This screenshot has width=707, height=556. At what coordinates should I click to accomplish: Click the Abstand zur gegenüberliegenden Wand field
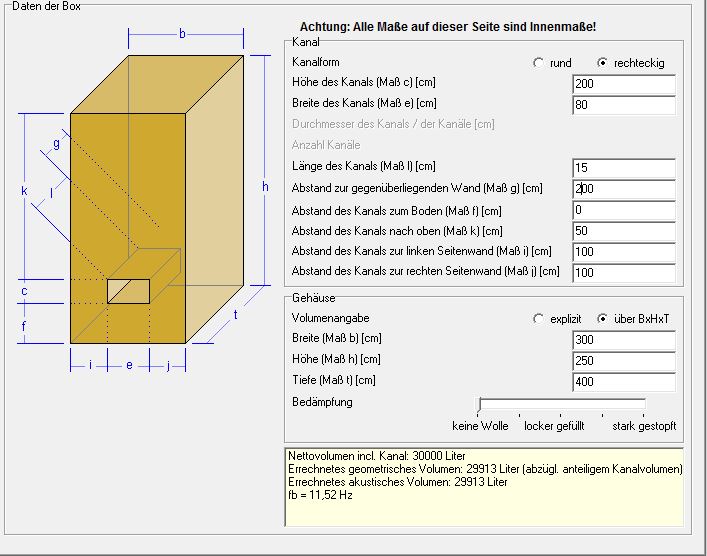[624, 188]
